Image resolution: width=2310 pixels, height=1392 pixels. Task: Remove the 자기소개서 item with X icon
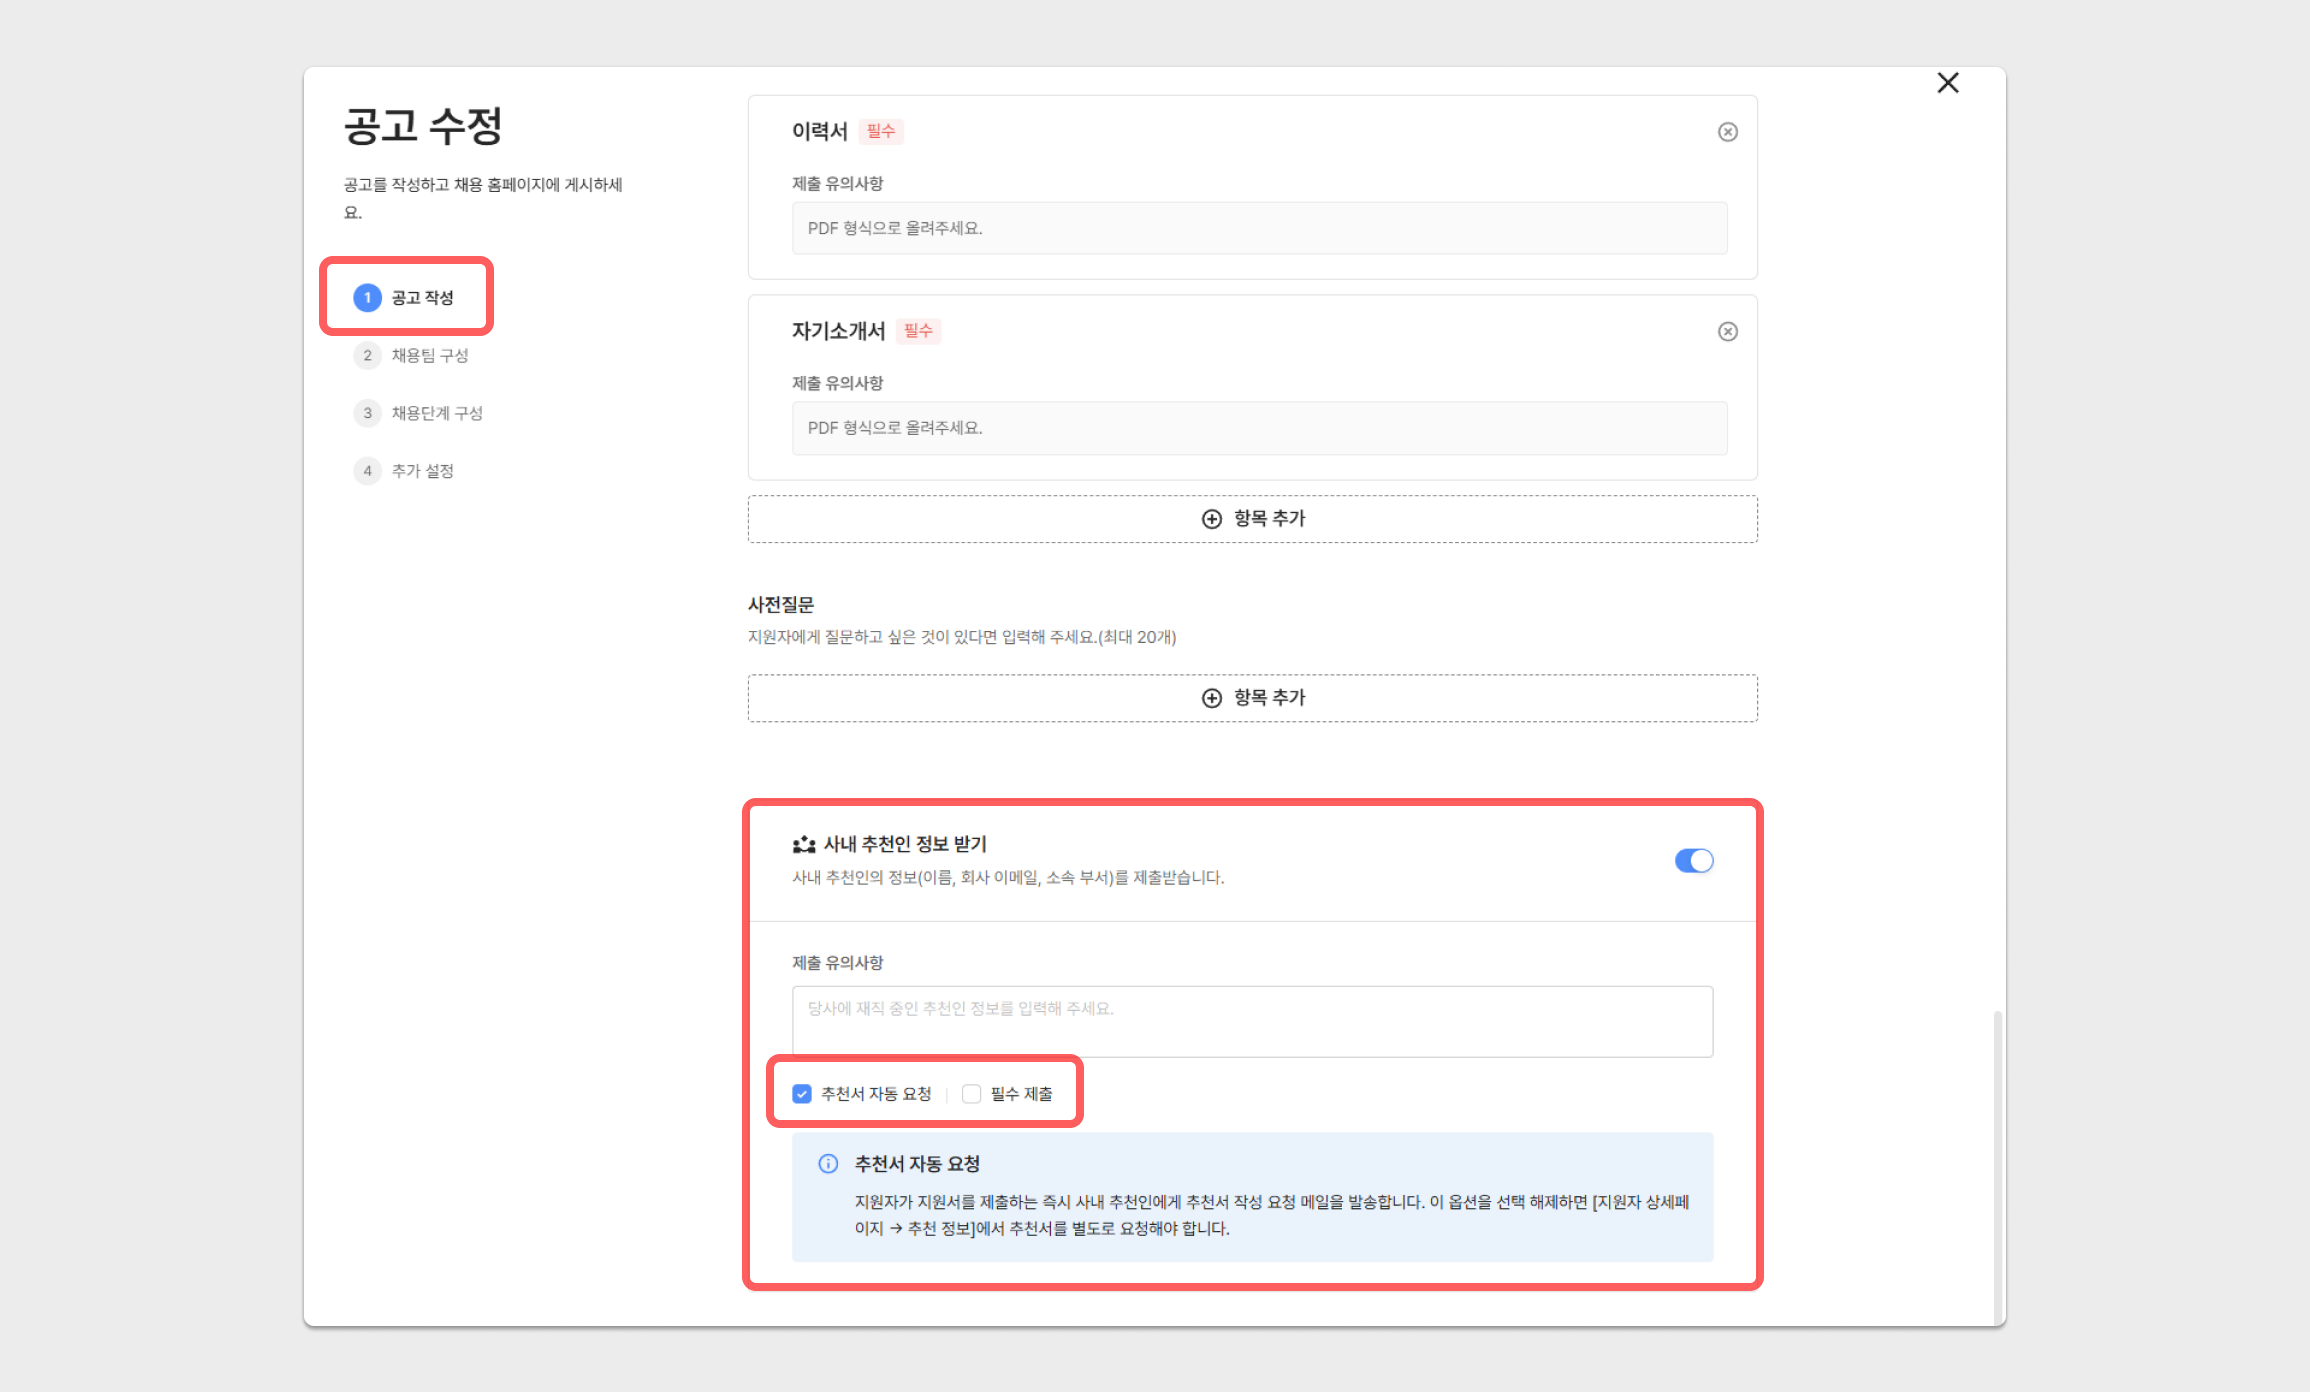tap(1727, 331)
